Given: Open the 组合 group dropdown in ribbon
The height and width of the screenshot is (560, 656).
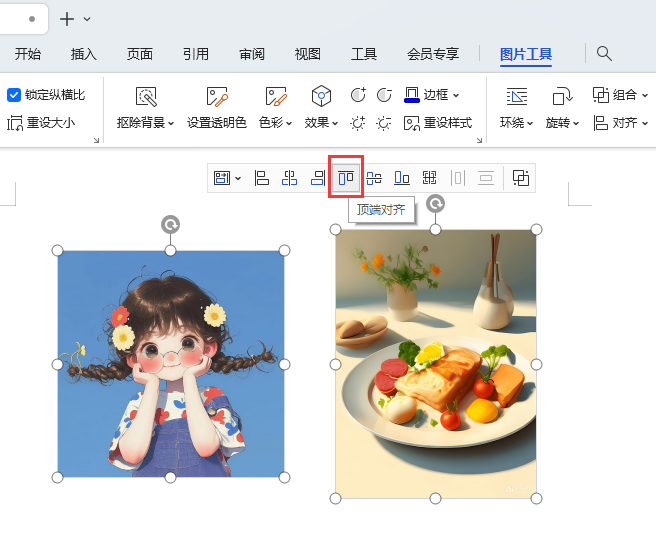Looking at the screenshot, I should coord(620,95).
